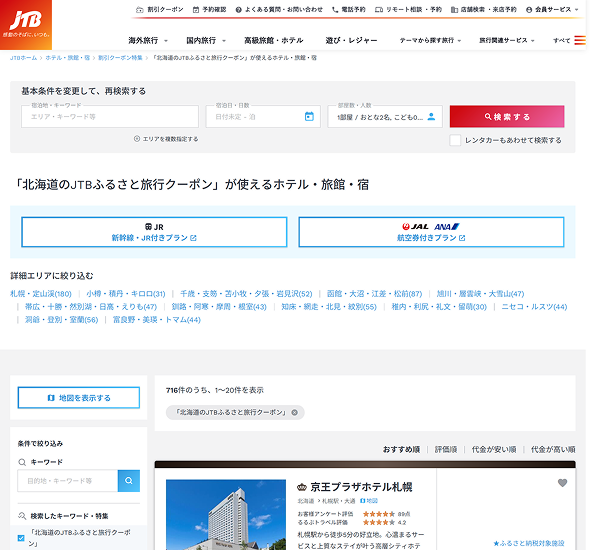Filter by 洞爺・登別・室蘭(56) area

click(61, 320)
